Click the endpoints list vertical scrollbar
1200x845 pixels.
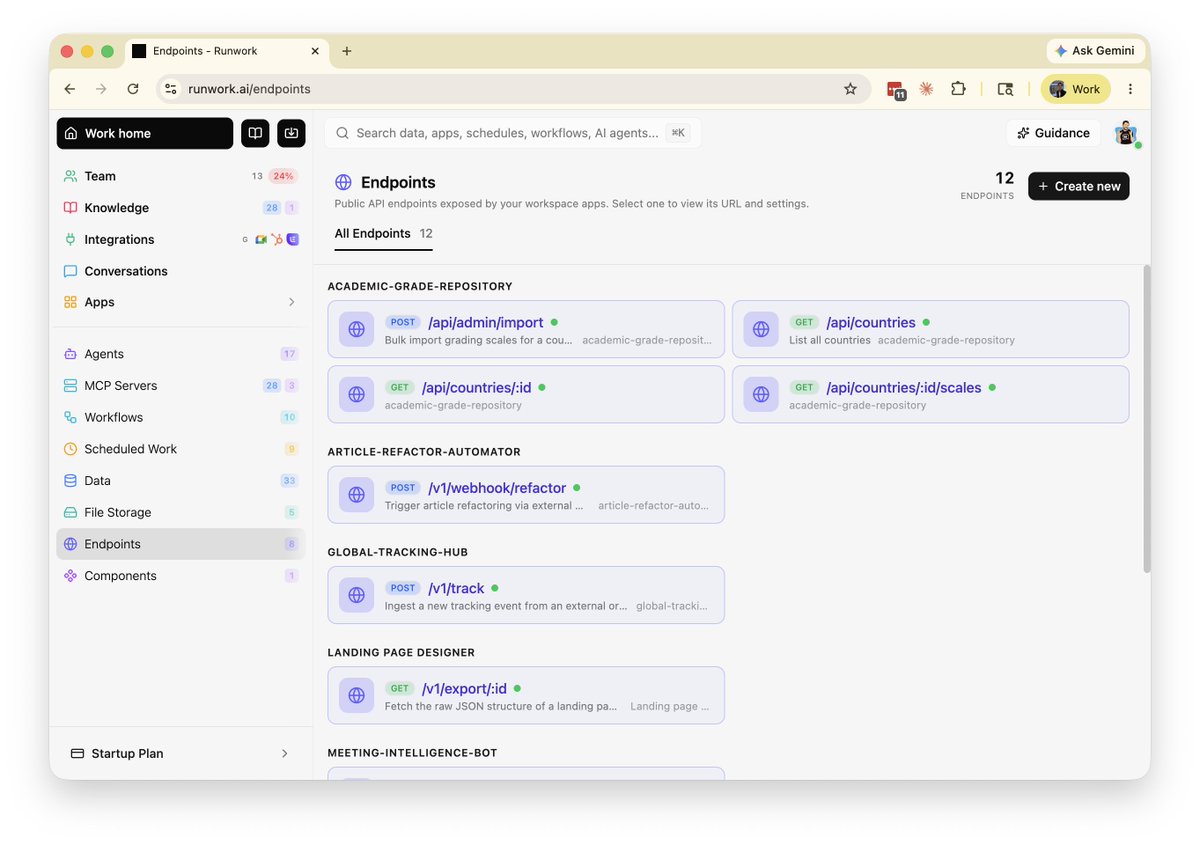(x=1146, y=420)
